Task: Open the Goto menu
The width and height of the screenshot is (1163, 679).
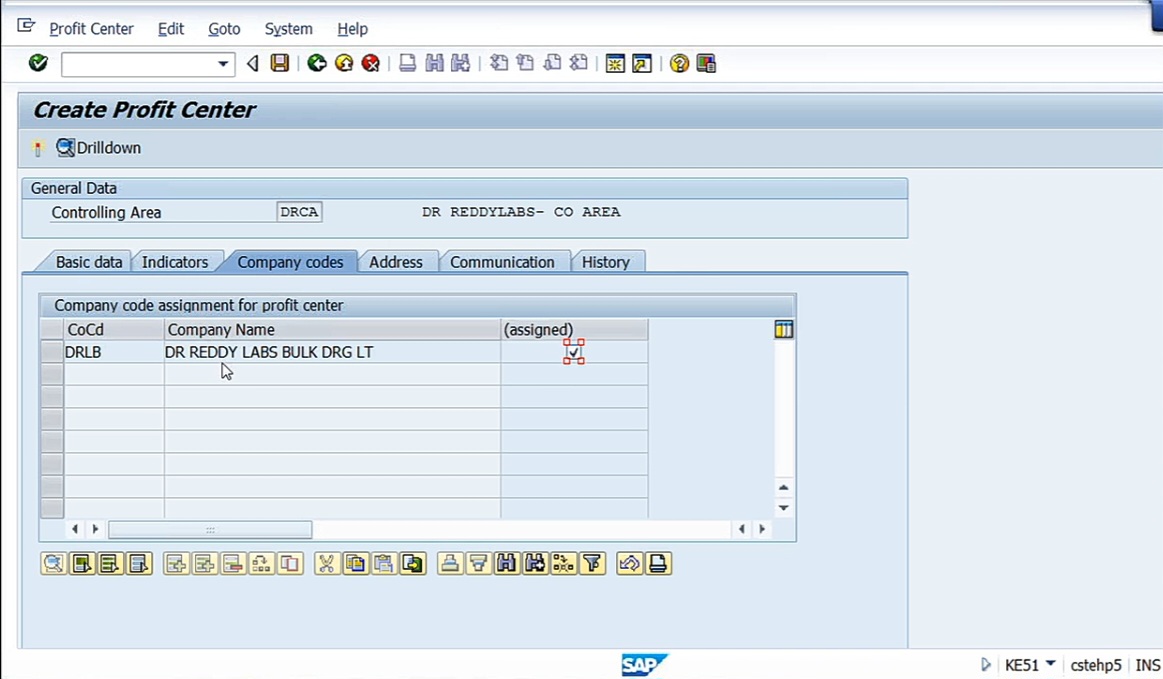Action: [x=224, y=29]
